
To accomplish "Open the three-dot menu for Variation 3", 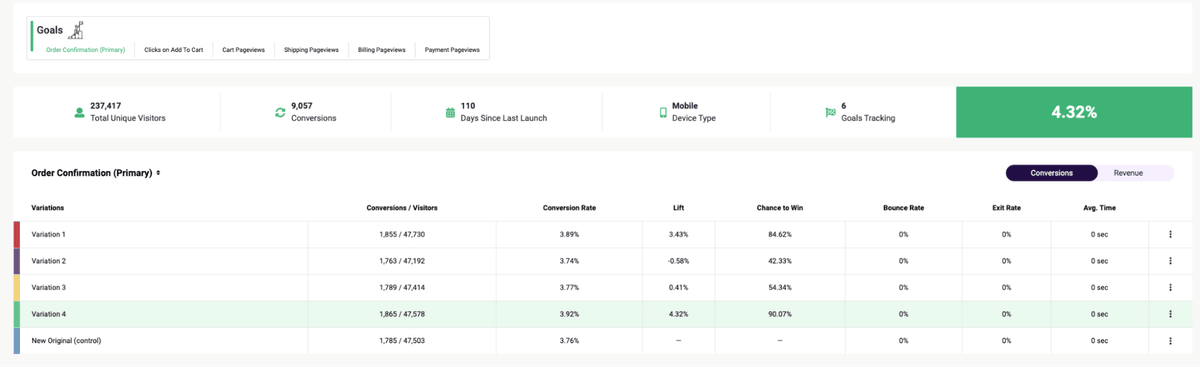I will (1170, 287).
